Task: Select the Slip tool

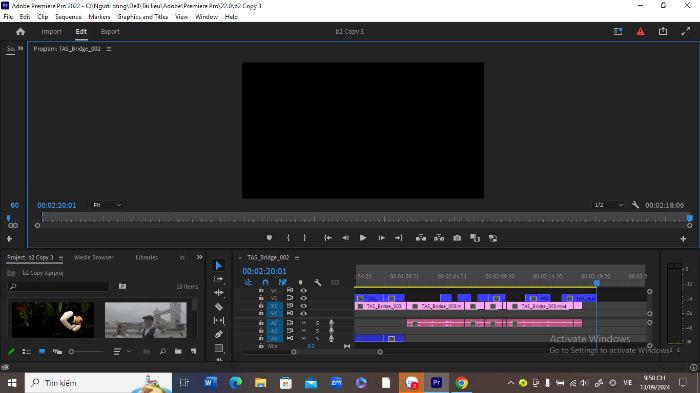Action: point(219,321)
